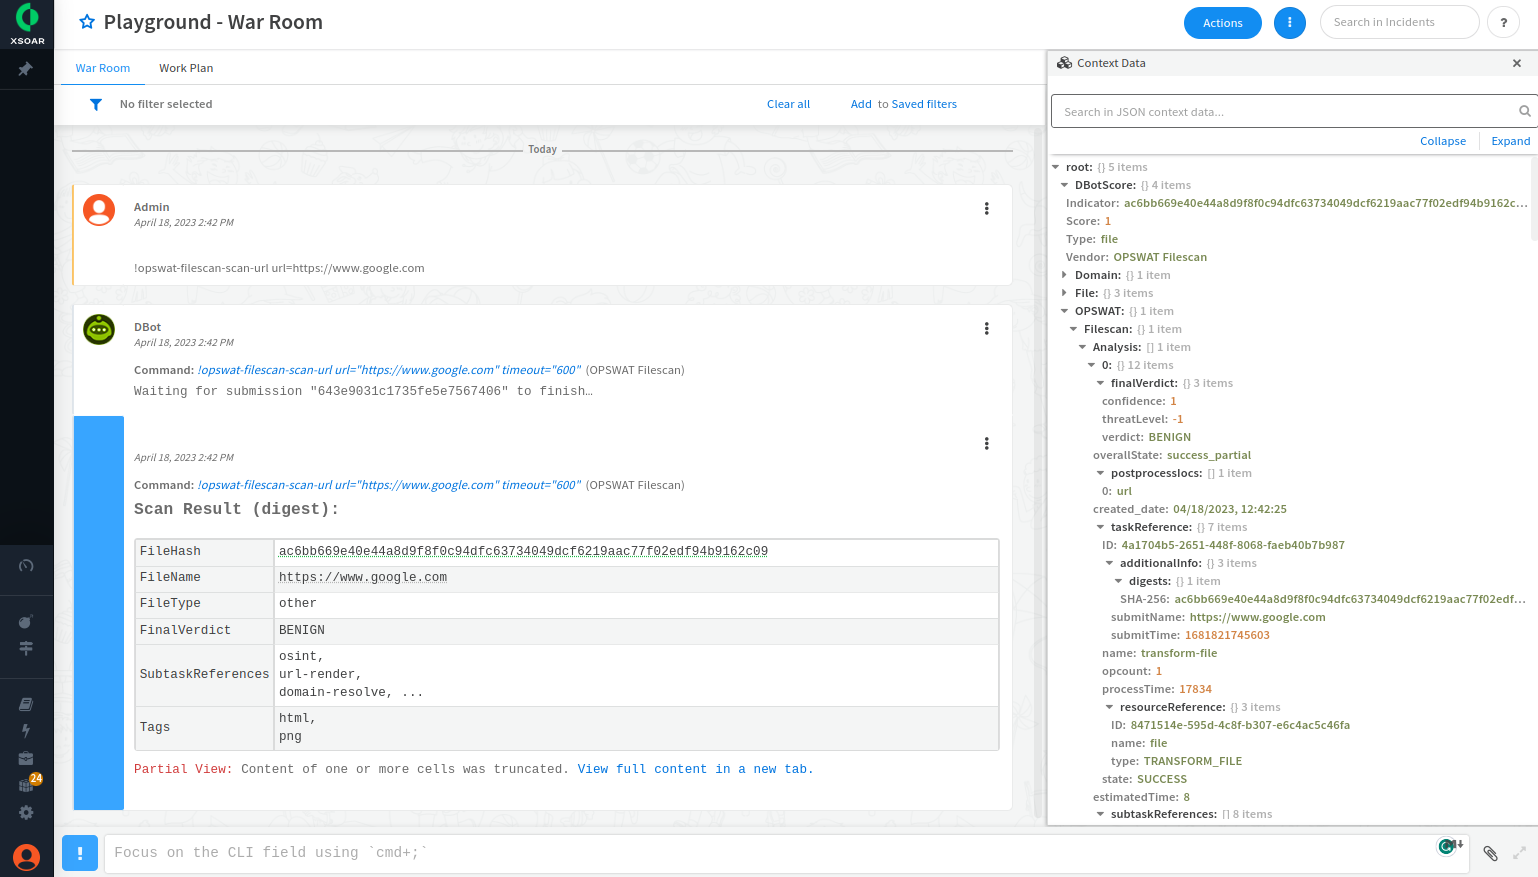The width and height of the screenshot is (1538, 877).
Task: Collapse the digests node
Action: [1119, 581]
